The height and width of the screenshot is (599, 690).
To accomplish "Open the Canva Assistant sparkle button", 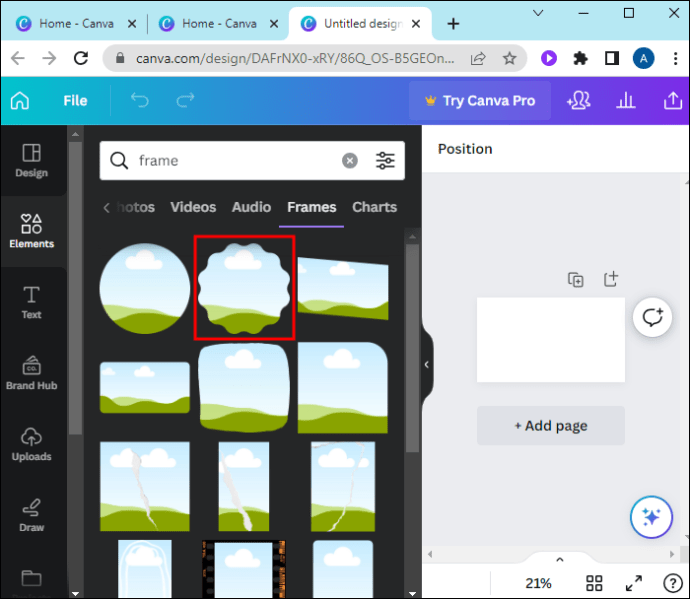I will [651, 517].
